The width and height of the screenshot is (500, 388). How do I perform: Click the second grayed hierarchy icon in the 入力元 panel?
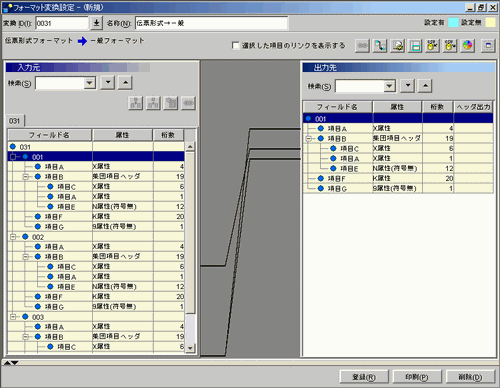pos(153,103)
